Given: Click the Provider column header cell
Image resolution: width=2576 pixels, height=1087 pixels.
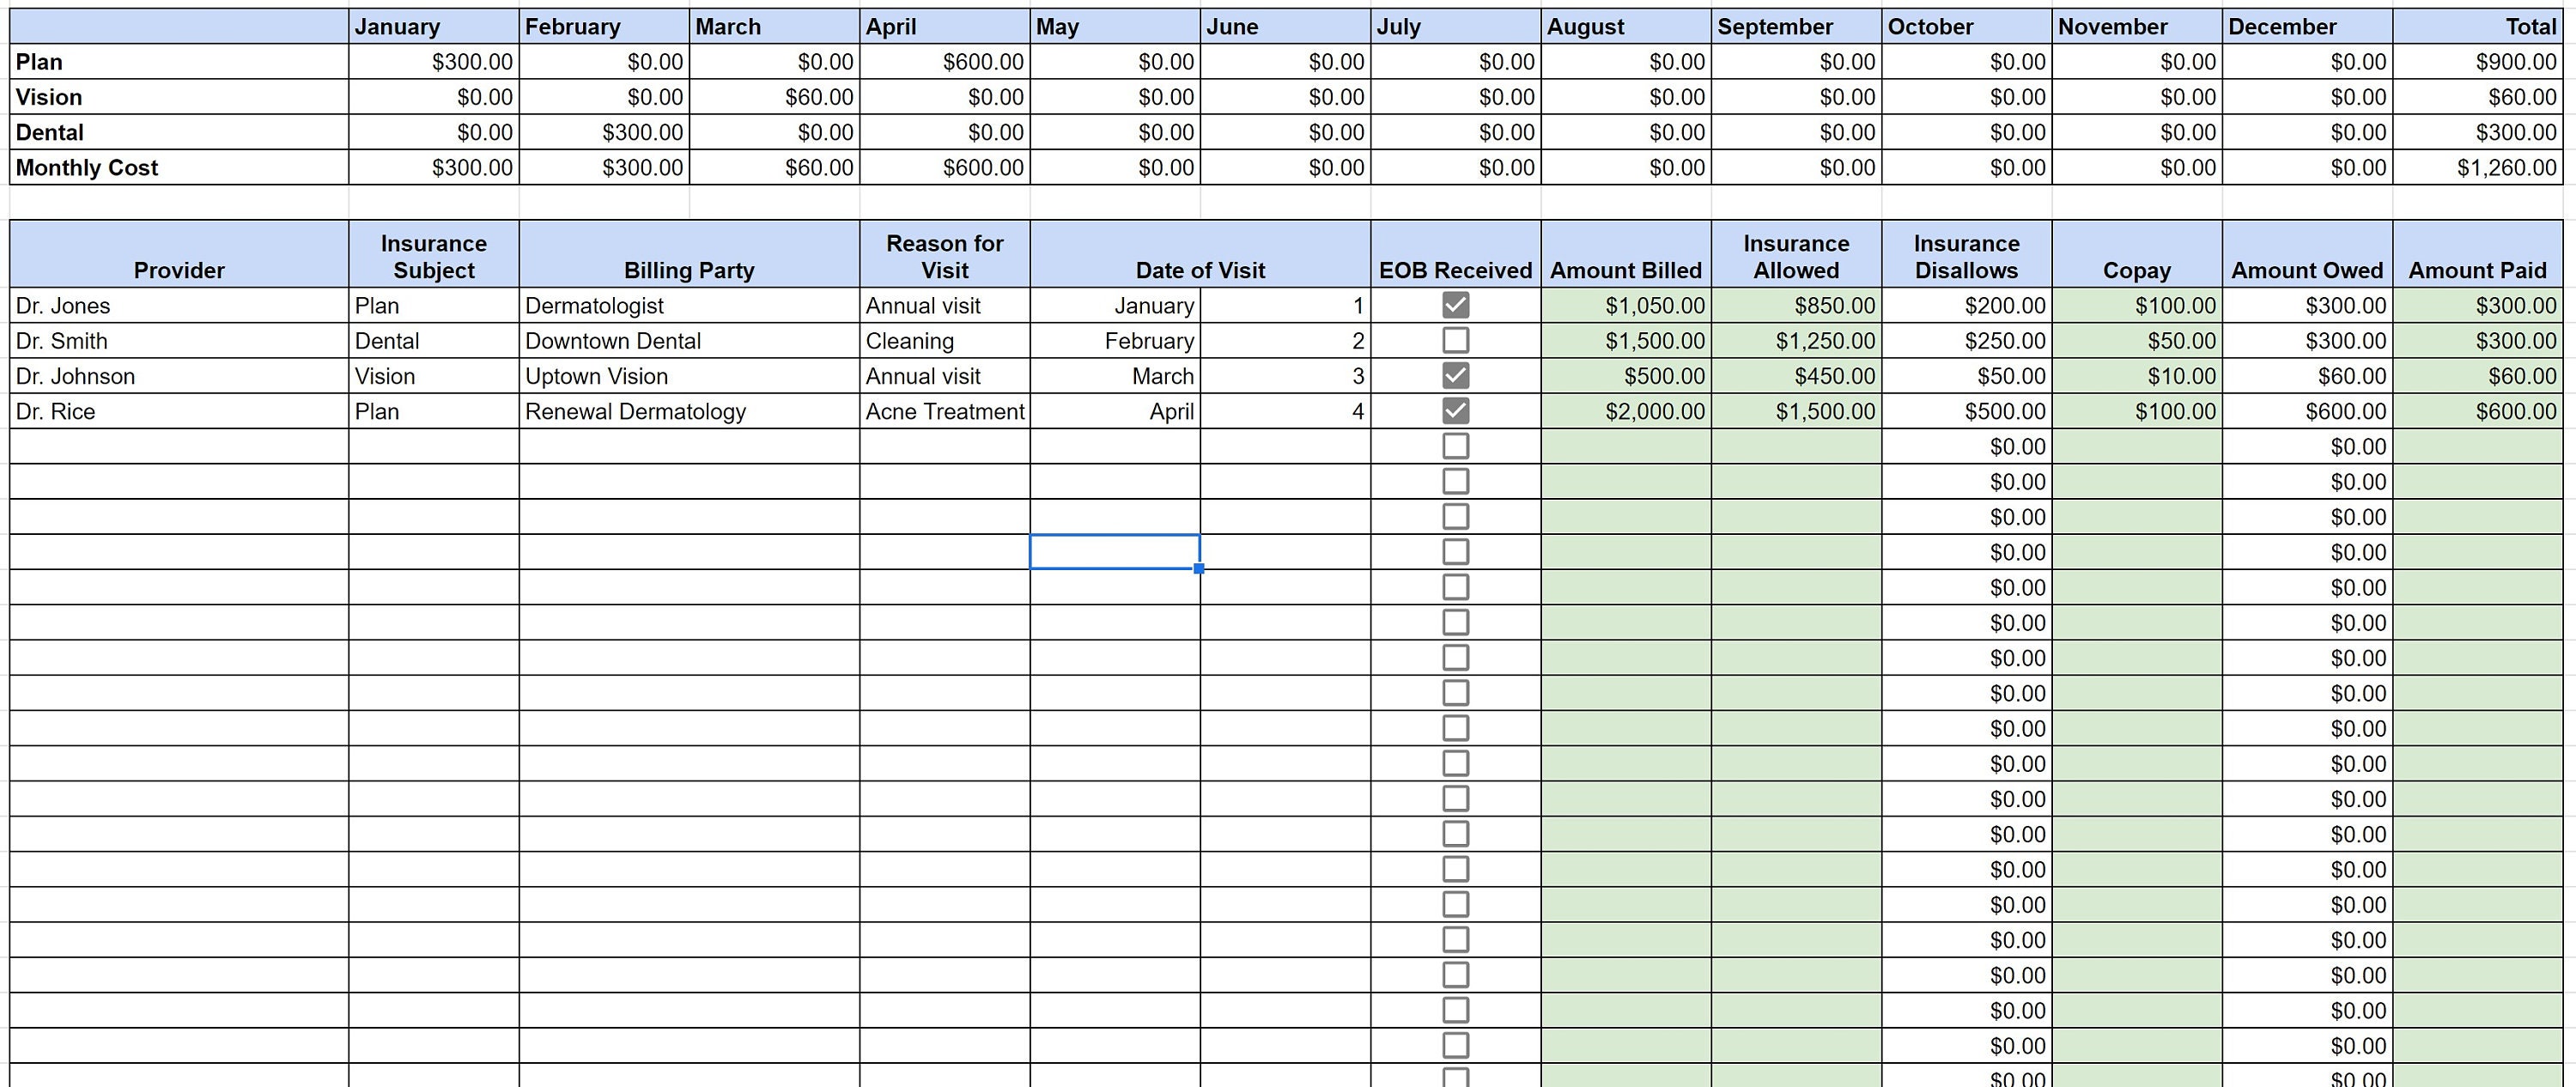Looking at the screenshot, I should [178, 269].
